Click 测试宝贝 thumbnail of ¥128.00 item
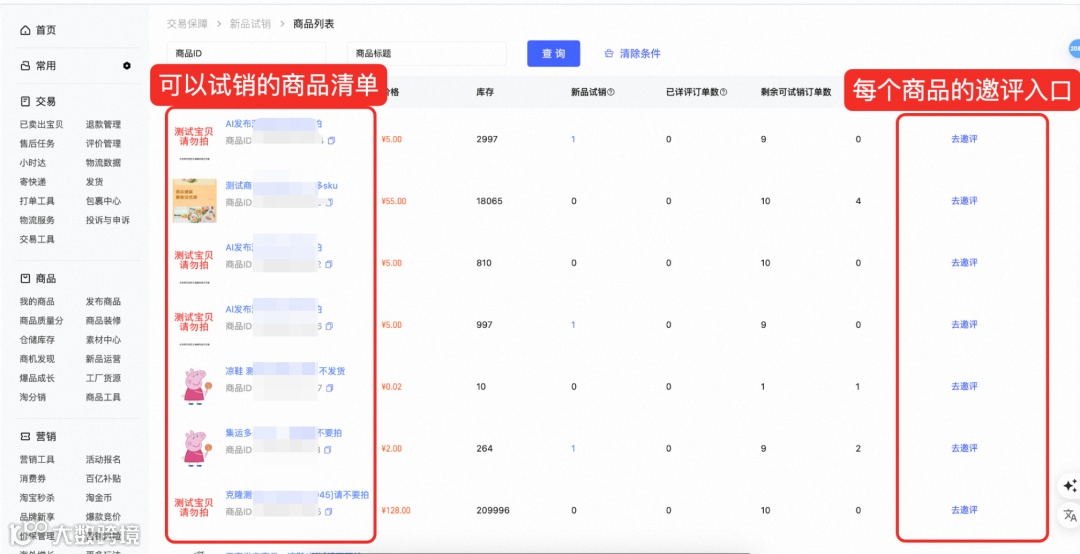Image resolution: width=1080 pixels, height=554 pixels. click(x=194, y=508)
